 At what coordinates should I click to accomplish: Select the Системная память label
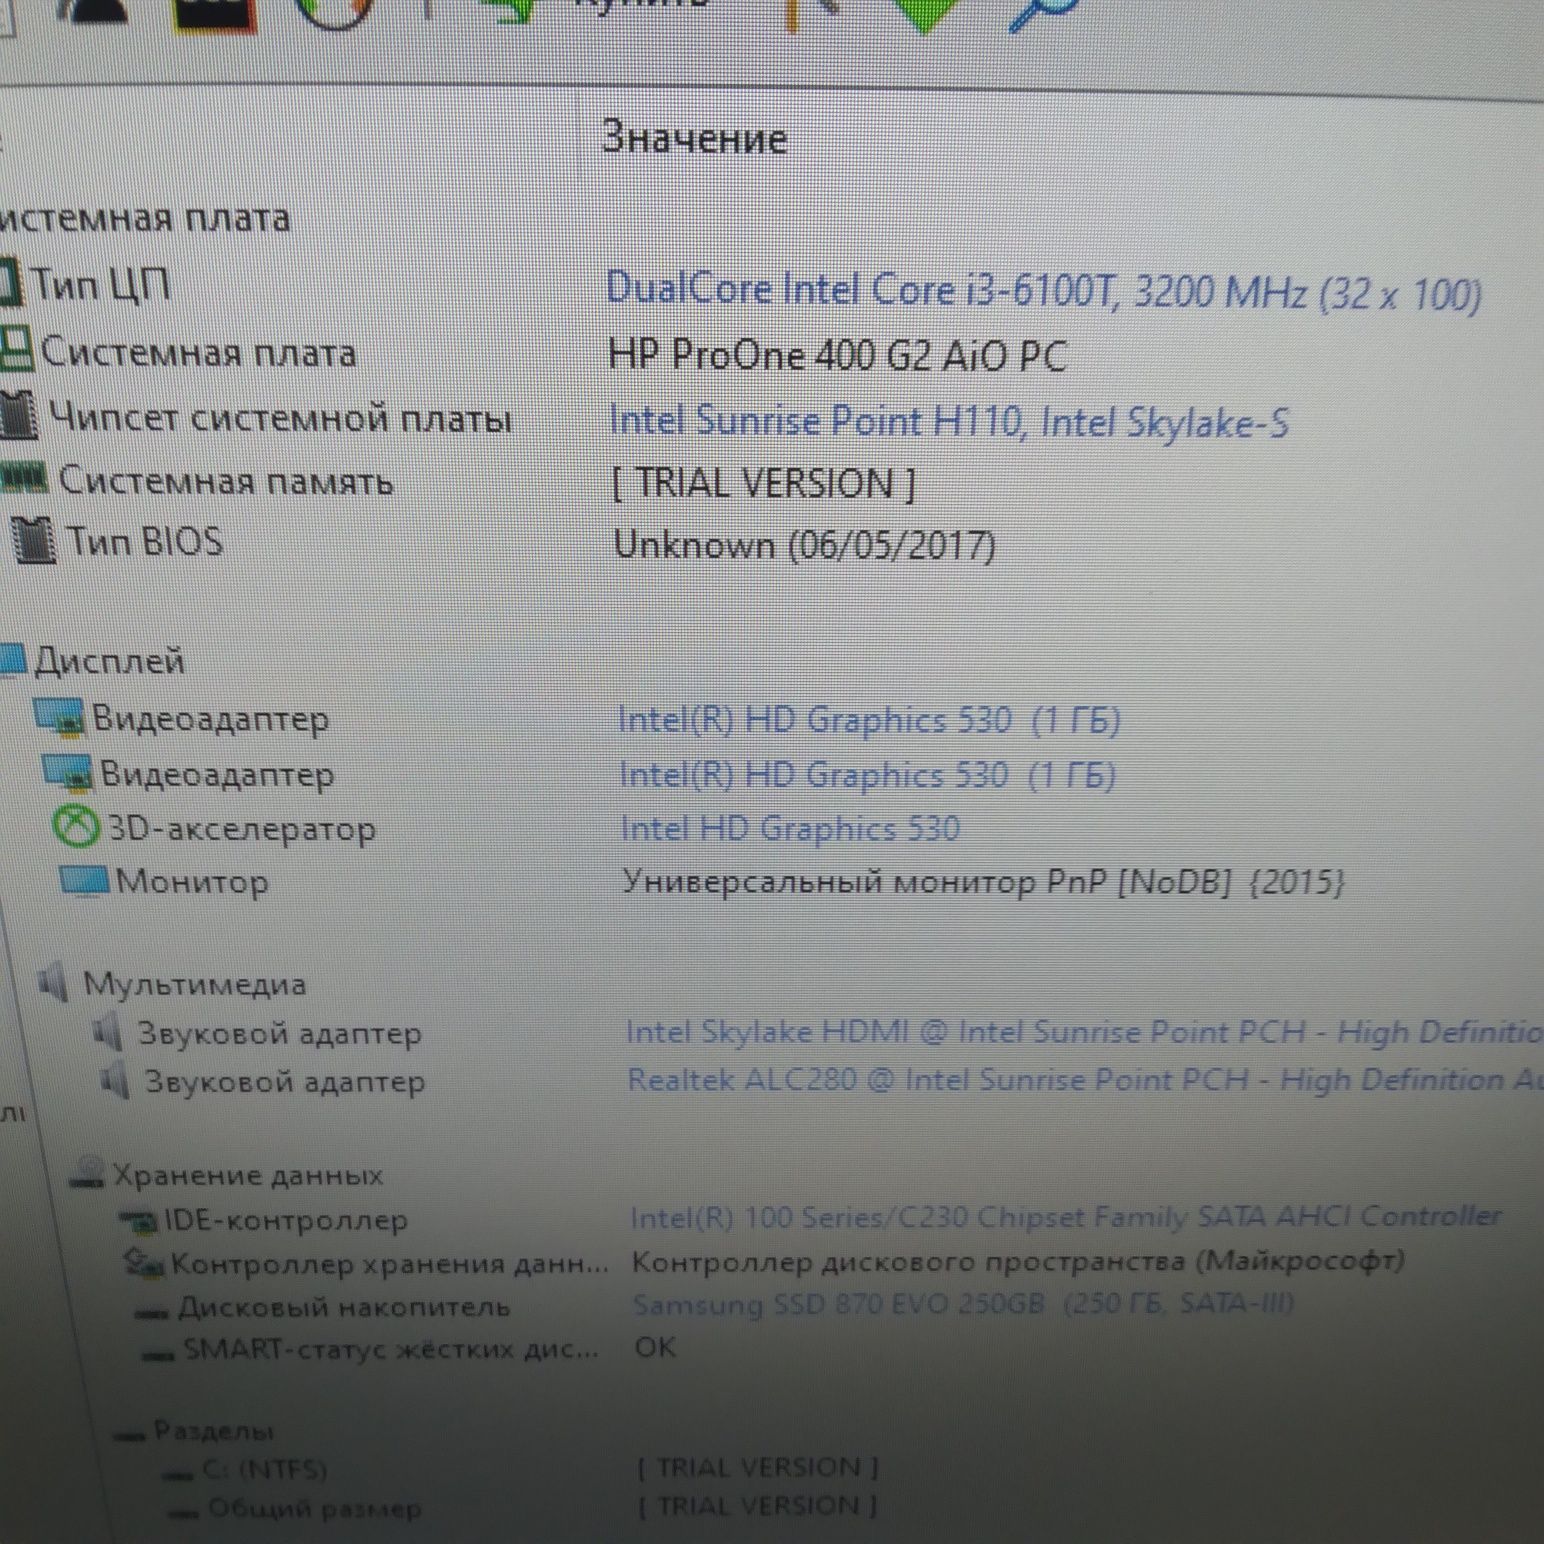226,480
